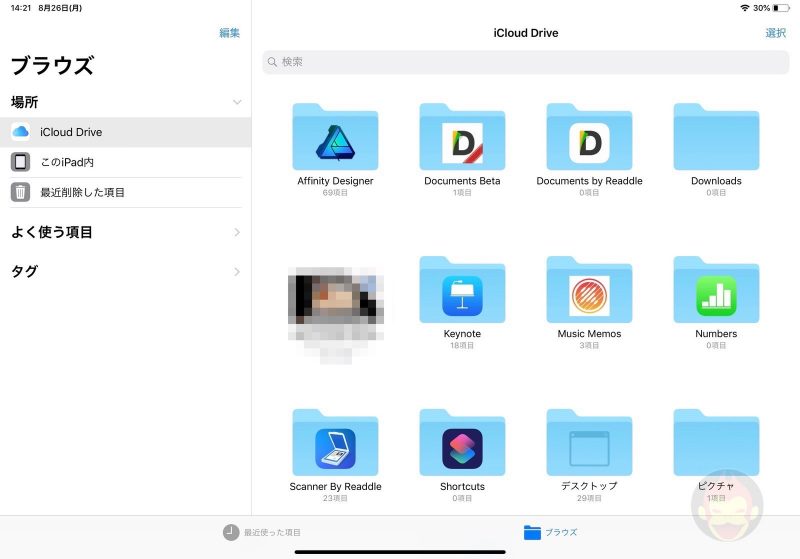Image resolution: width=800 pixels, height=559 pixels.
Task: Open the pixelated image thumbnail
Action: pyautogui.click(x=336, y=315)
